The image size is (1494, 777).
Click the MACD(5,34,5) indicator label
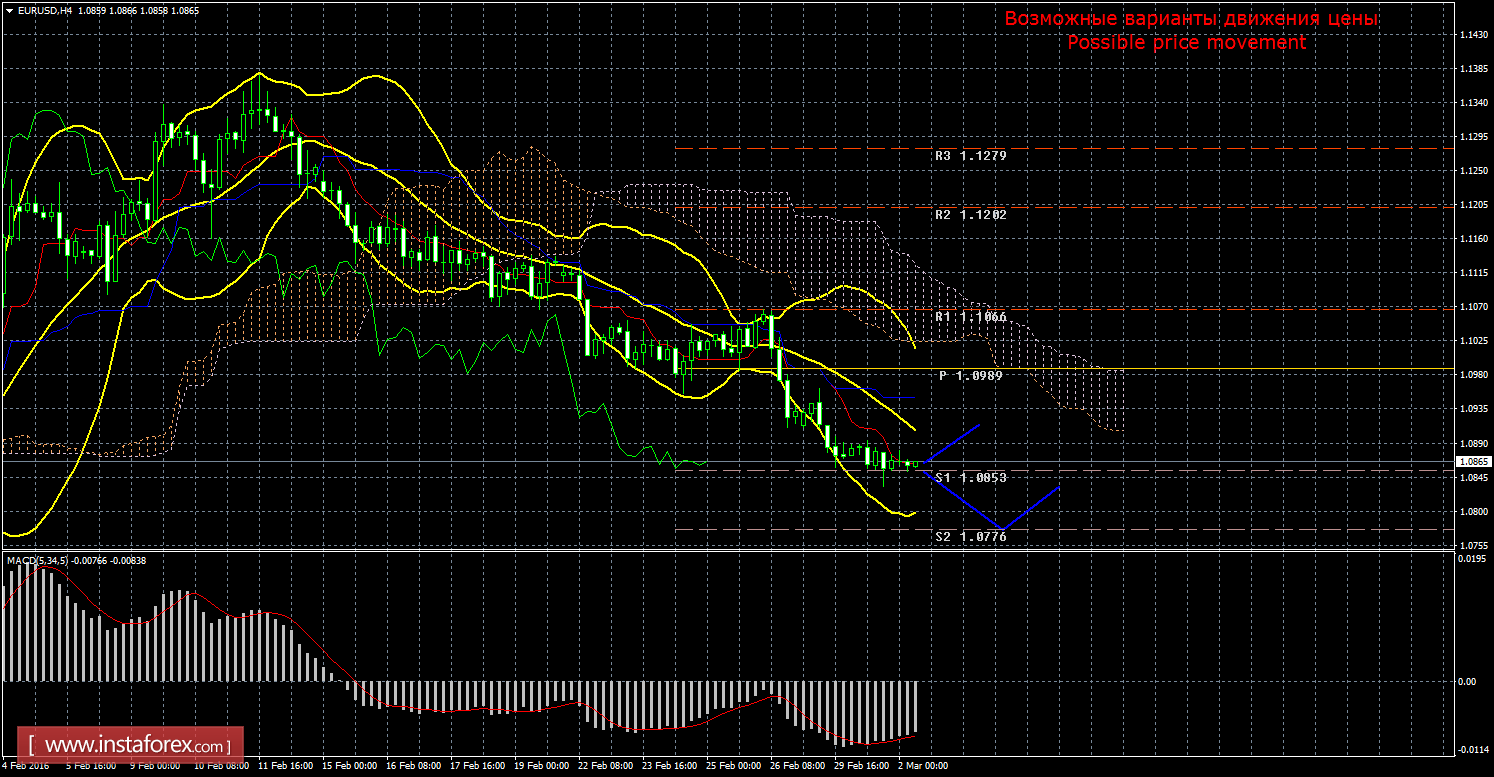coord(37,560)
